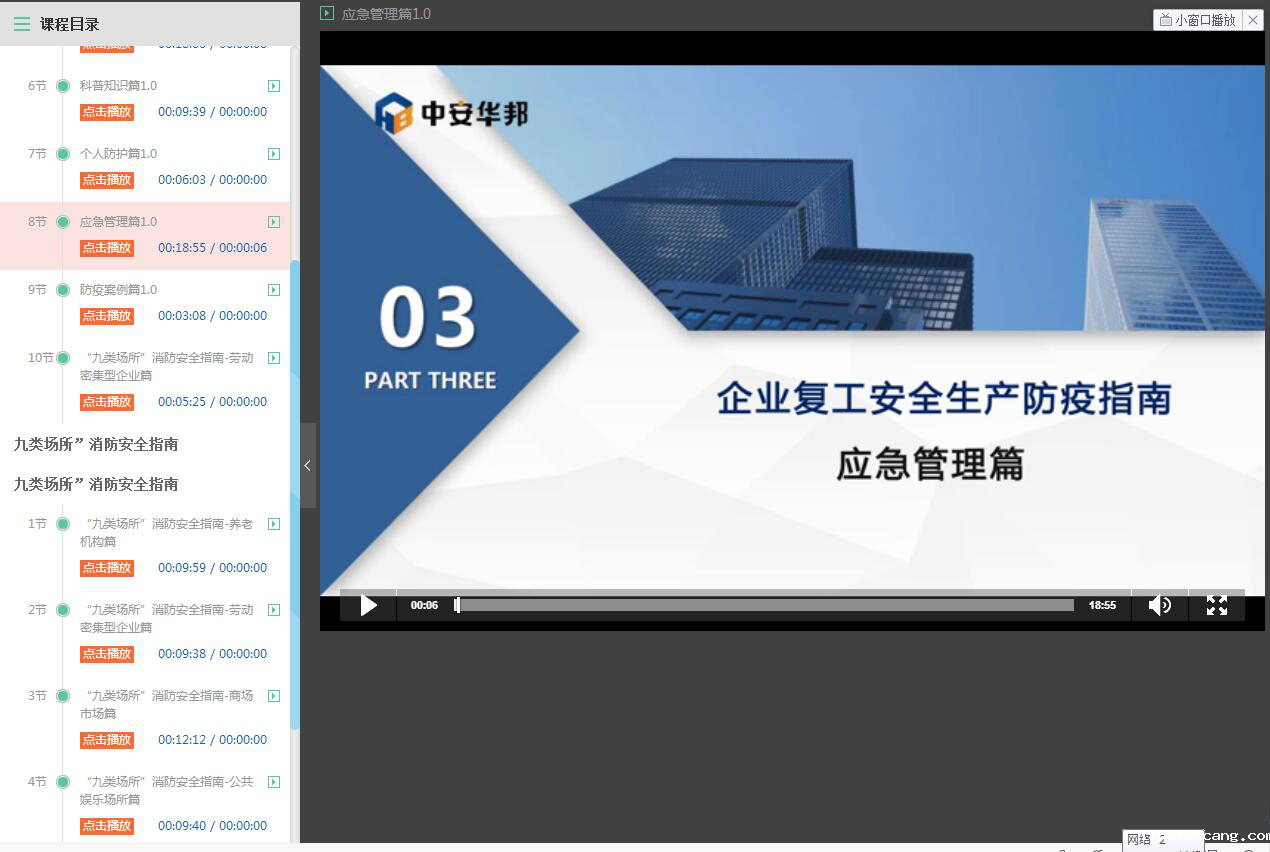Click play icon beside 个人防护篇1.0
The image size is (1270, 852).
(274, 154)
